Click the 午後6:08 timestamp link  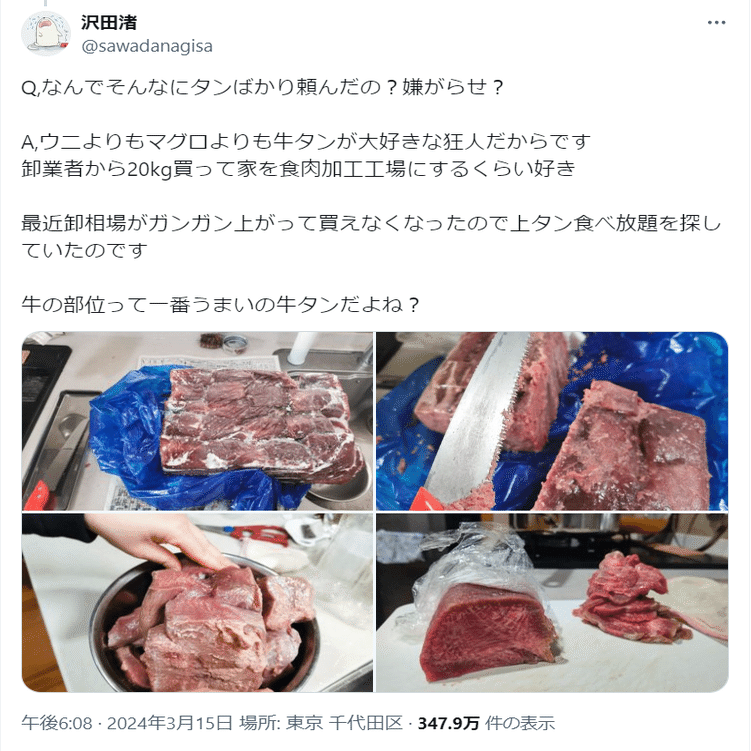point(57,723)
